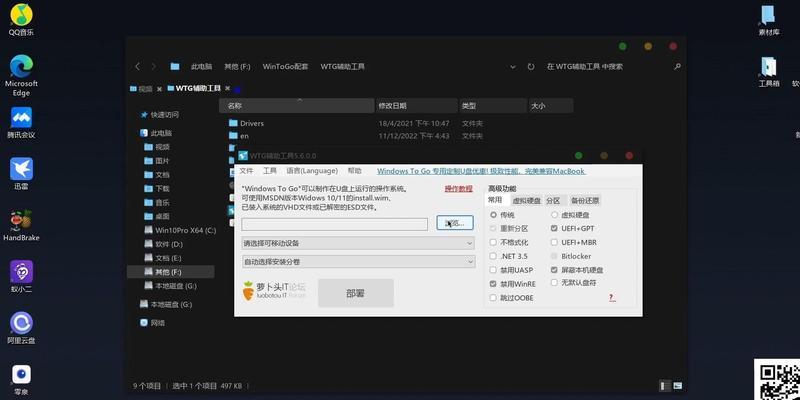Open 语言(Language) menu

click(312, 171)
